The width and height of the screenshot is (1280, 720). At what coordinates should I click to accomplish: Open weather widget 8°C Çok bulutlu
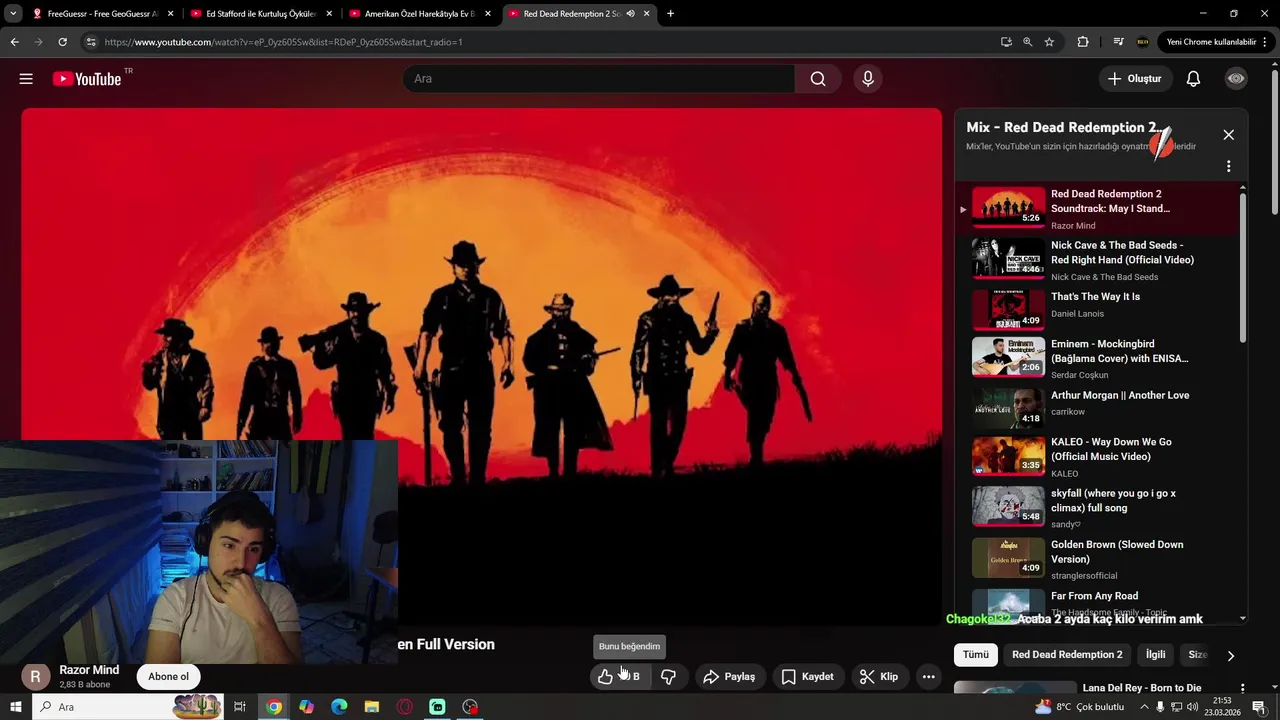tap(1081, 707)
